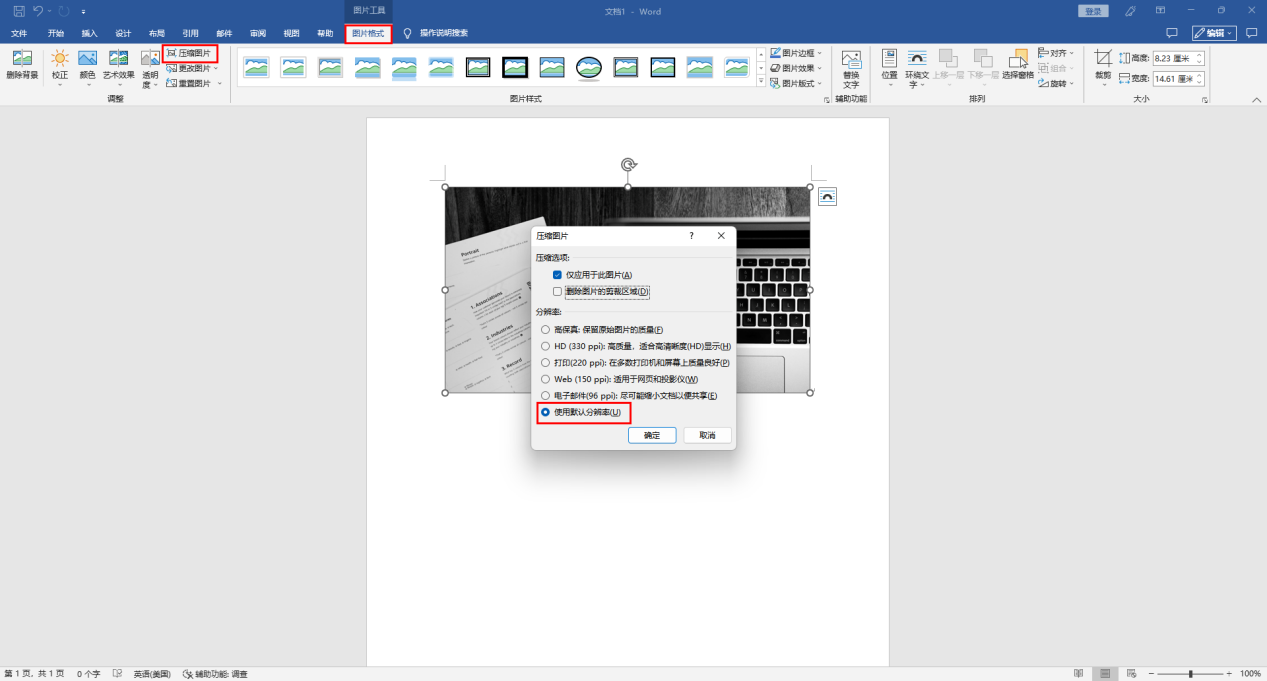Click the lightbulb Tell Me search icon

pyautogui.click(x=407, y=33)
